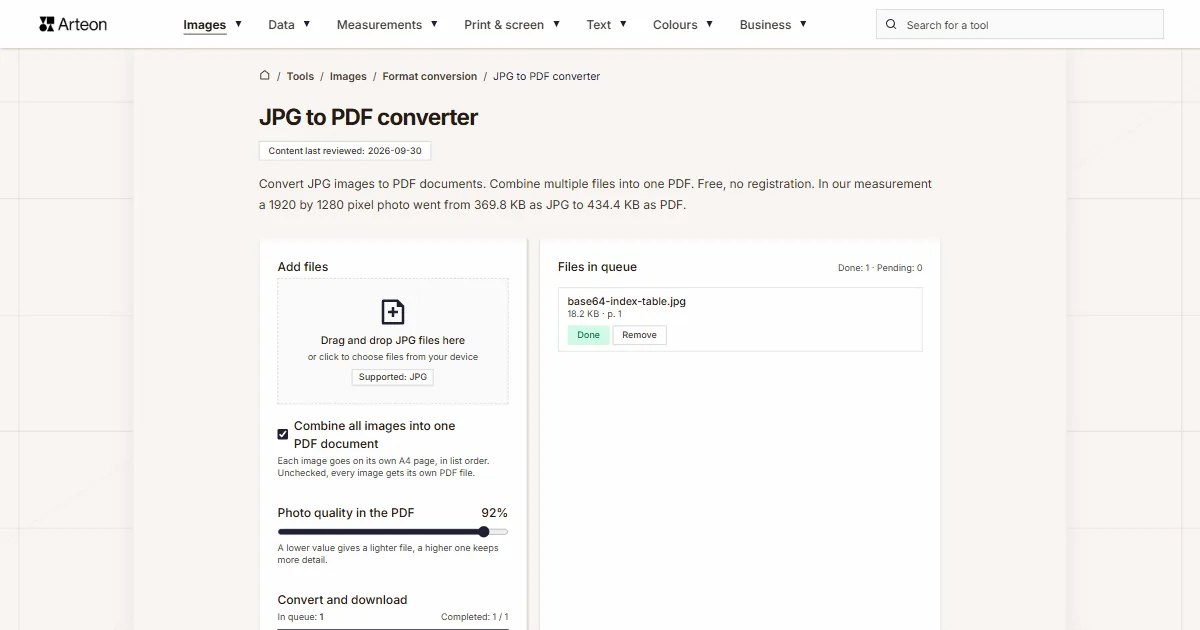Go to Images breadcrumb link

coord(348,76)
